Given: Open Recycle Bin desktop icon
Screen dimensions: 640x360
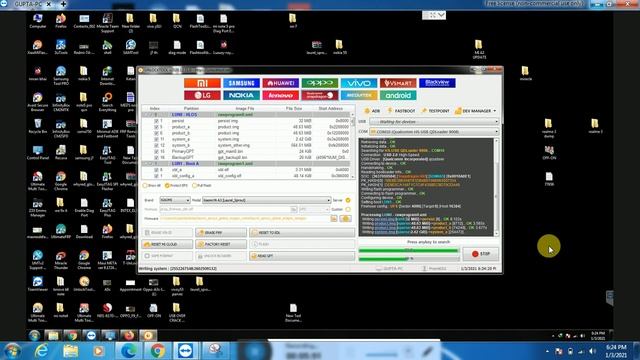Looking at the screenshot, I should coord(38,126).
